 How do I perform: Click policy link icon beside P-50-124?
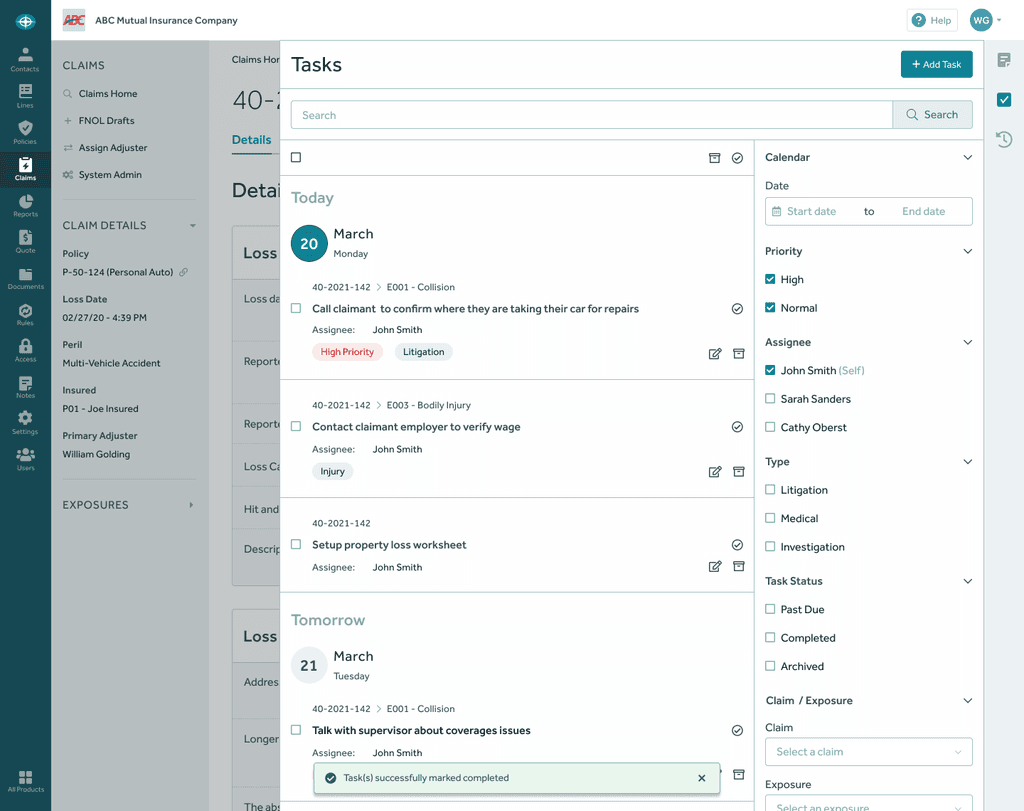(x=184, y=272)
